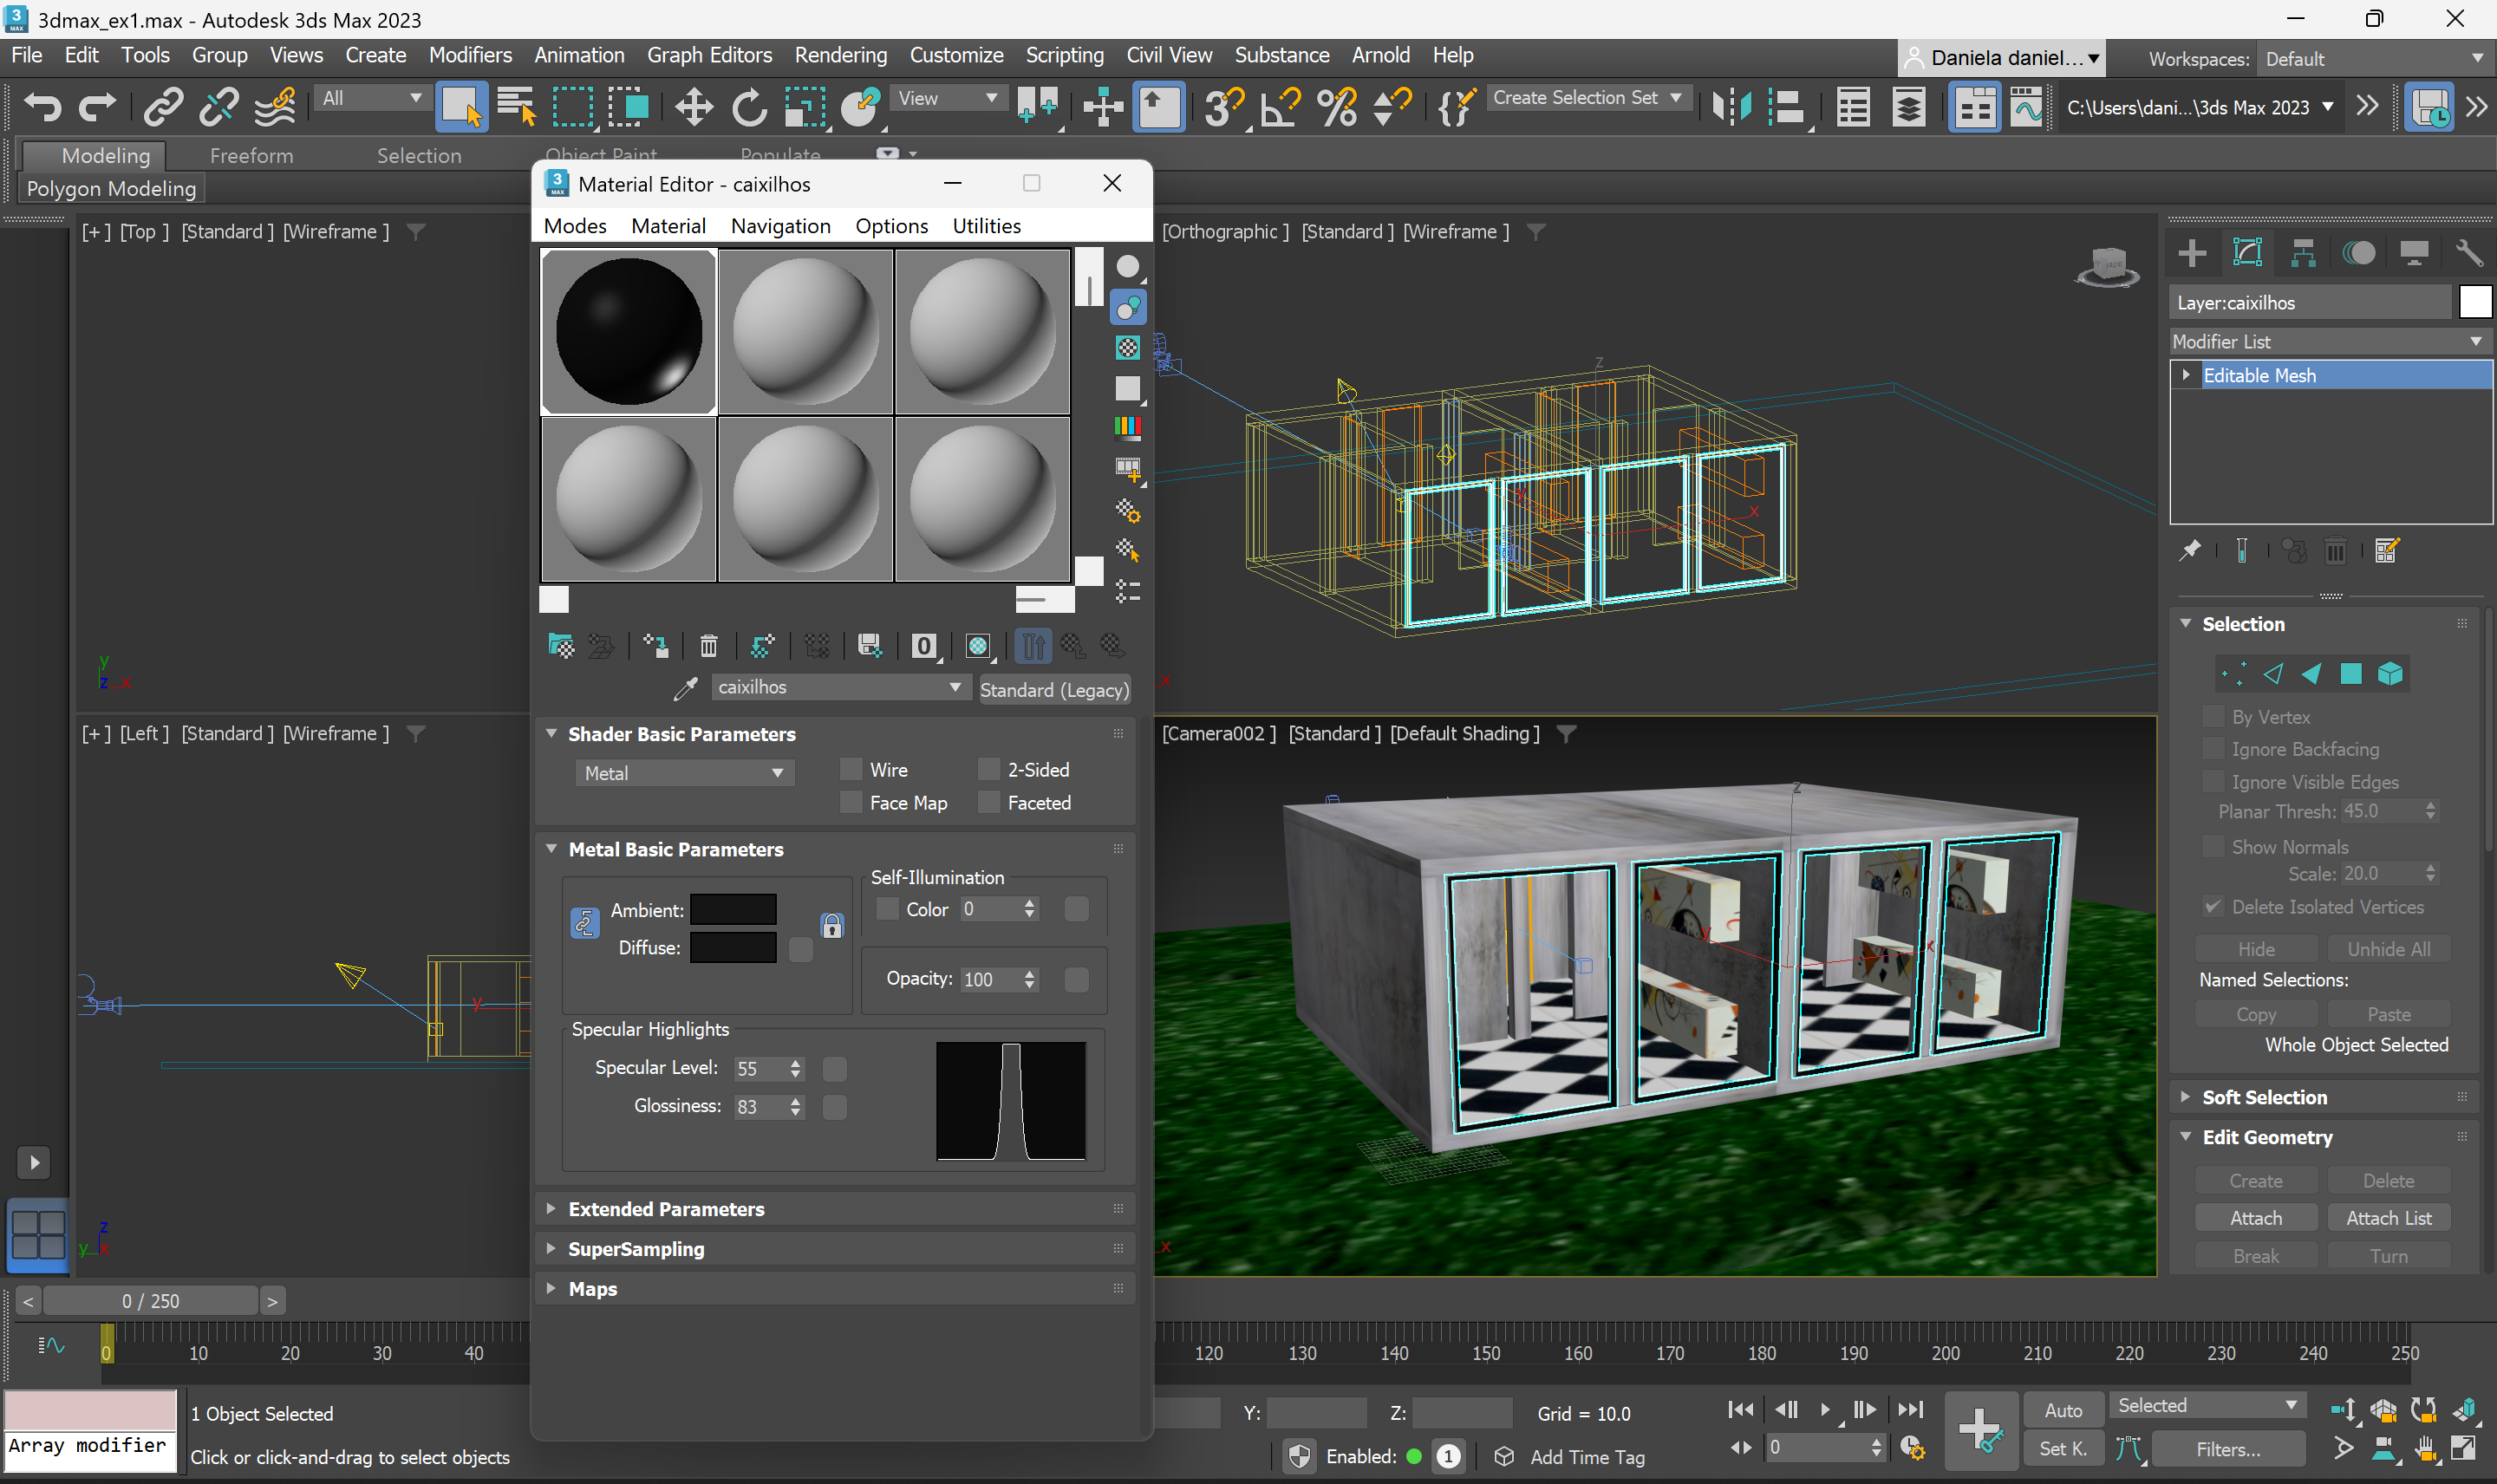Check the Wire shader option
This screenshot has height=1484, width=2497.
[x=851, y=769]
